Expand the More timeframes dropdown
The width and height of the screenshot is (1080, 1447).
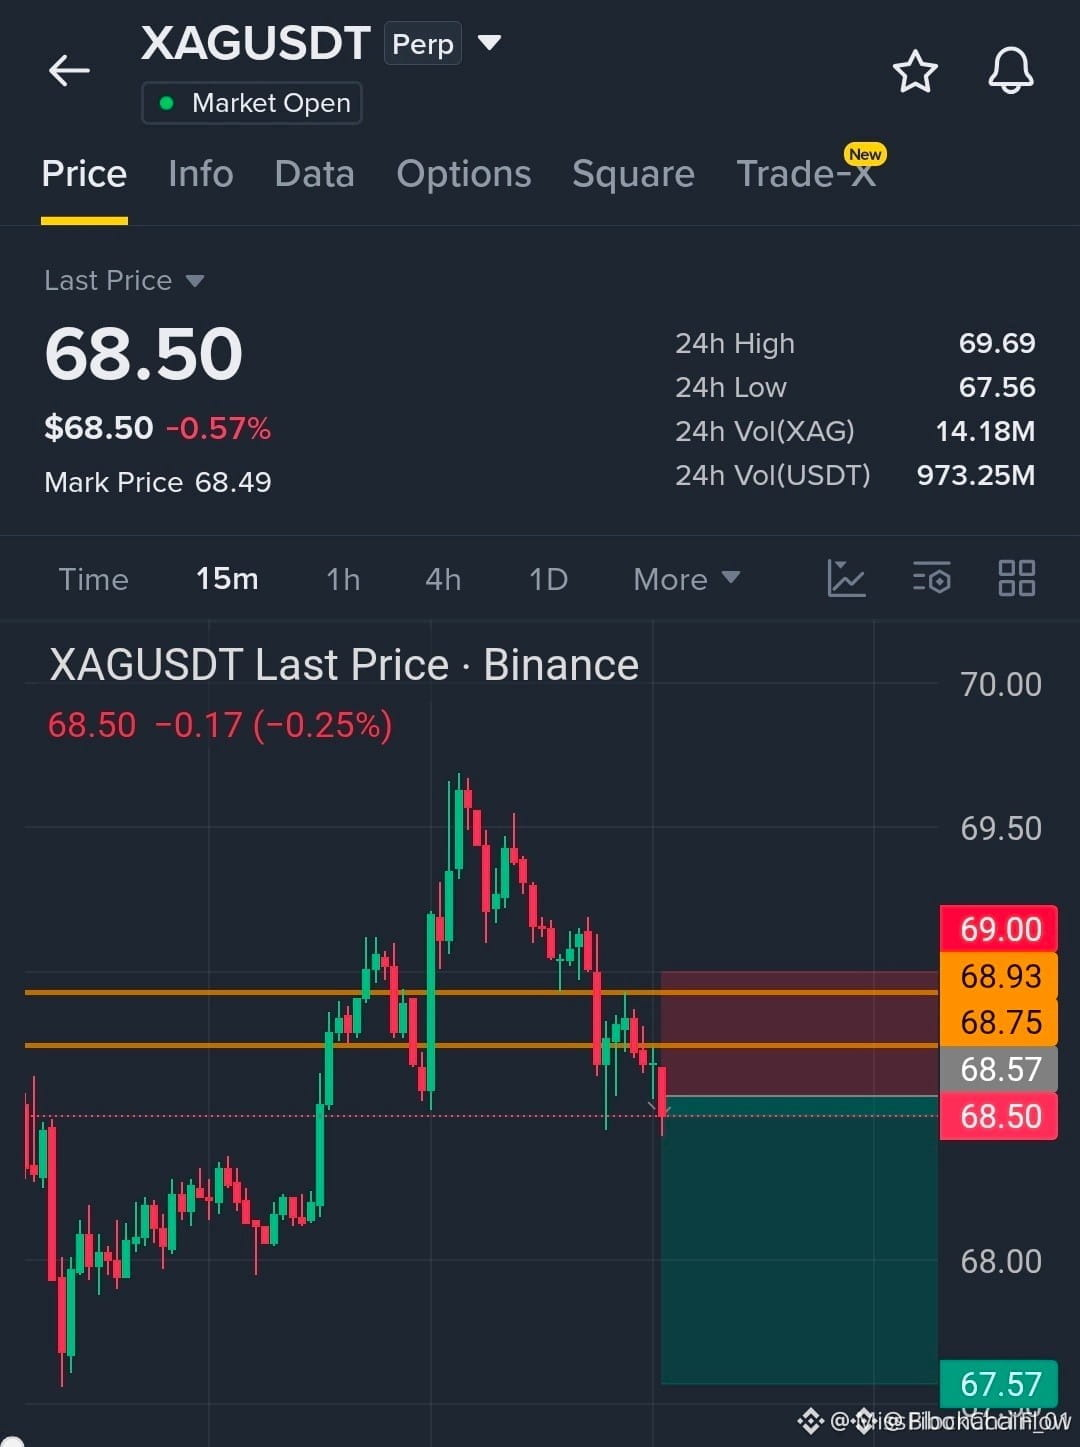[x=686, y=579]
